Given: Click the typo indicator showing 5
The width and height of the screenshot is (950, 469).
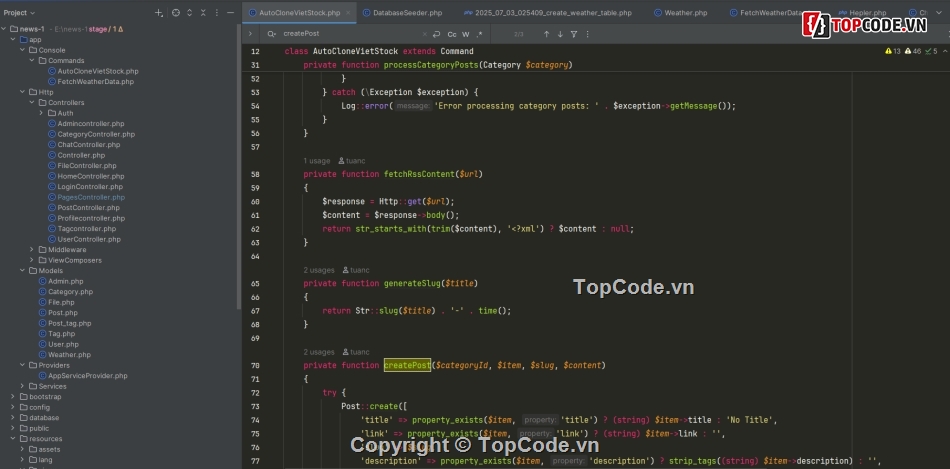Looking at the screenshot, I should tap(931, 52).
